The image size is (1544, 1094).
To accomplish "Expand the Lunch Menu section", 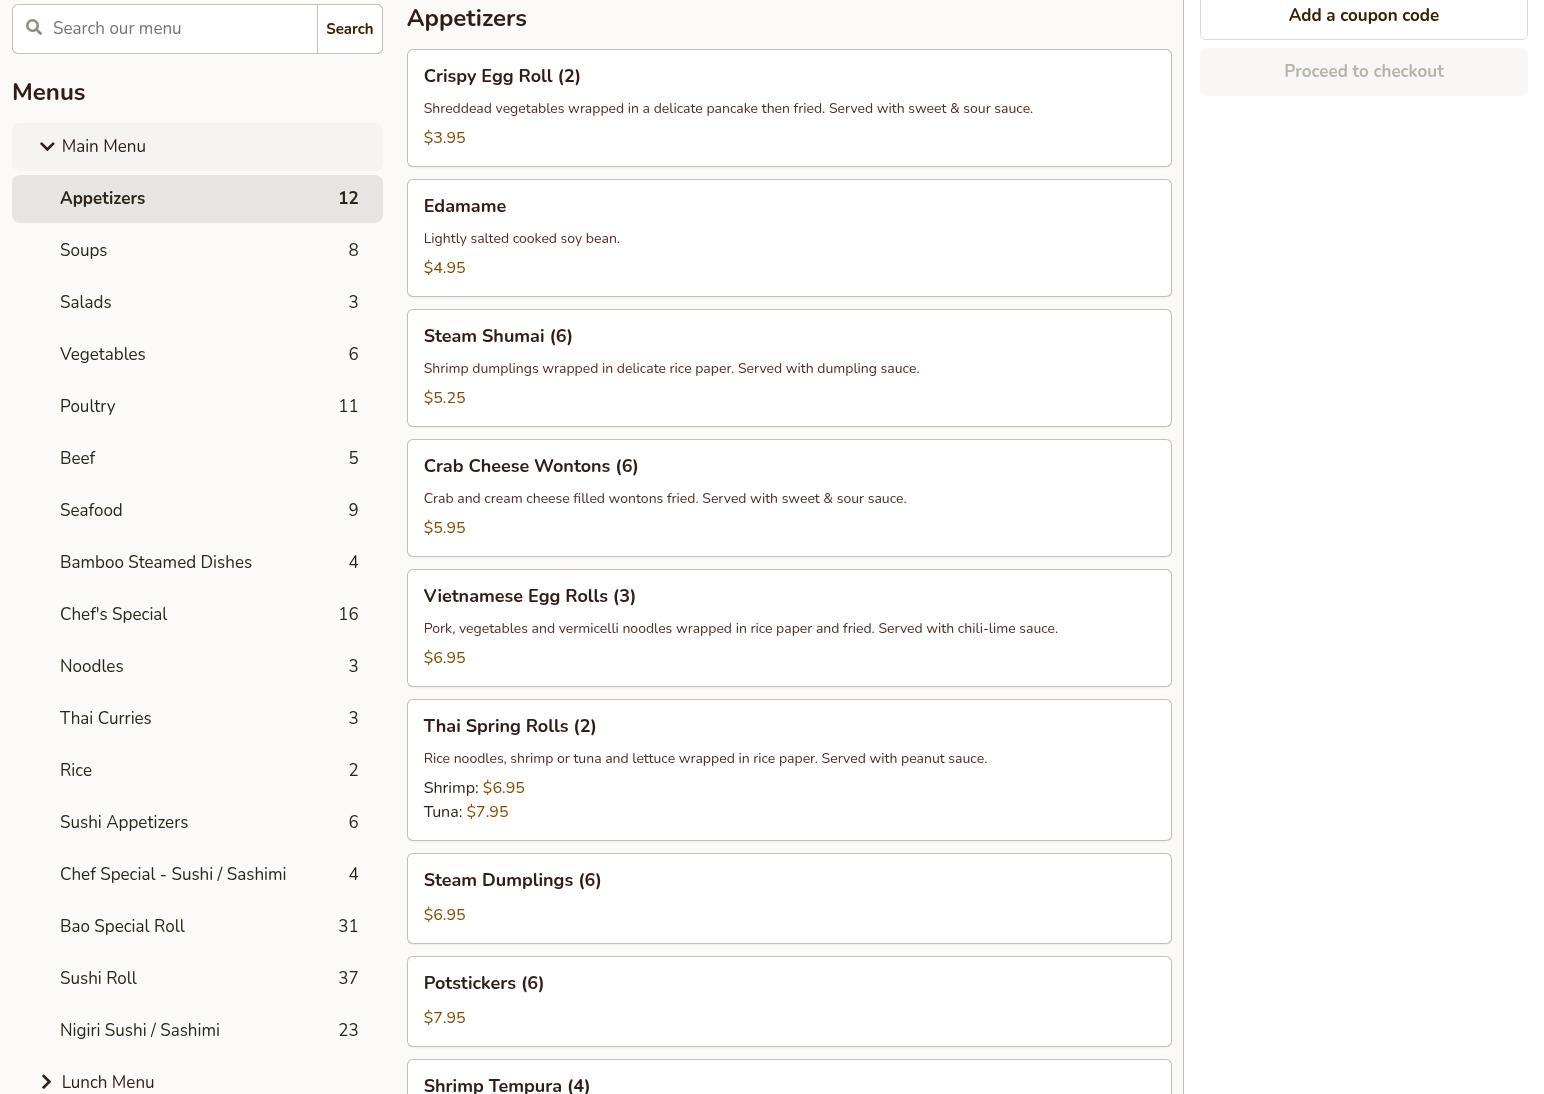I will pyautogui.click(x=47, y=1082).
